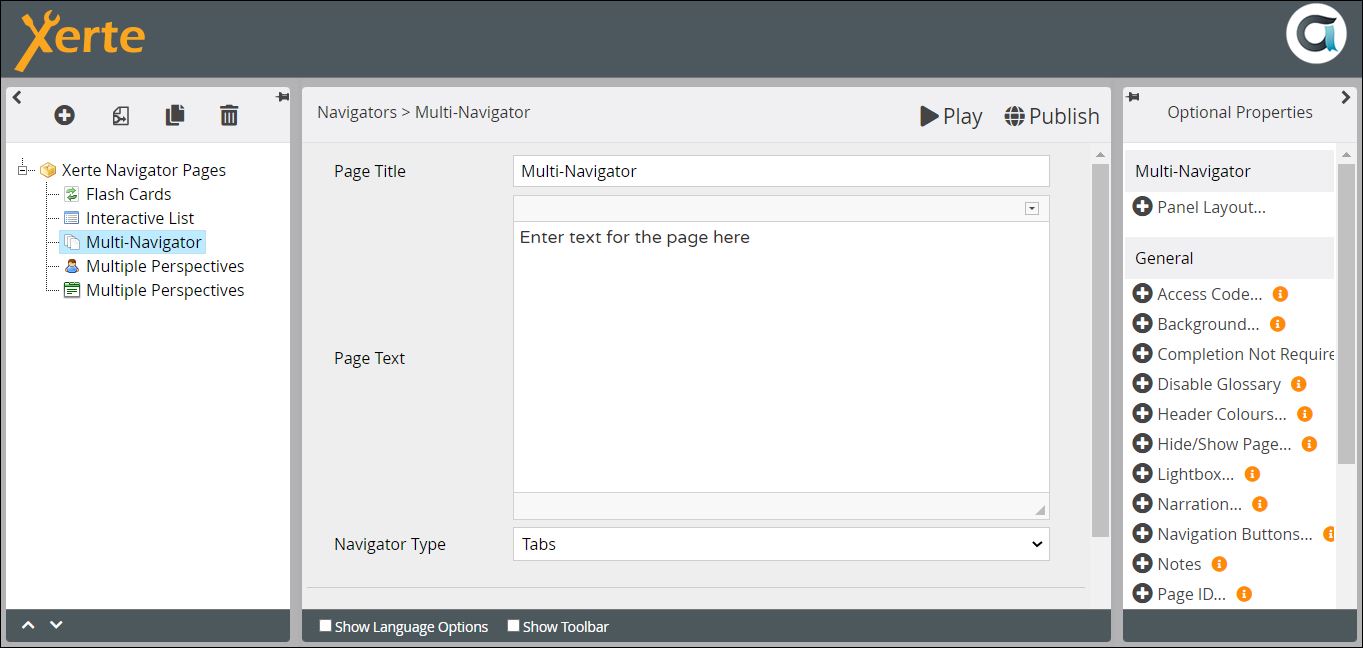The image size is (1363, 648).
Task: Select Flash Cards page in the tree
Action: click(128, 194)
